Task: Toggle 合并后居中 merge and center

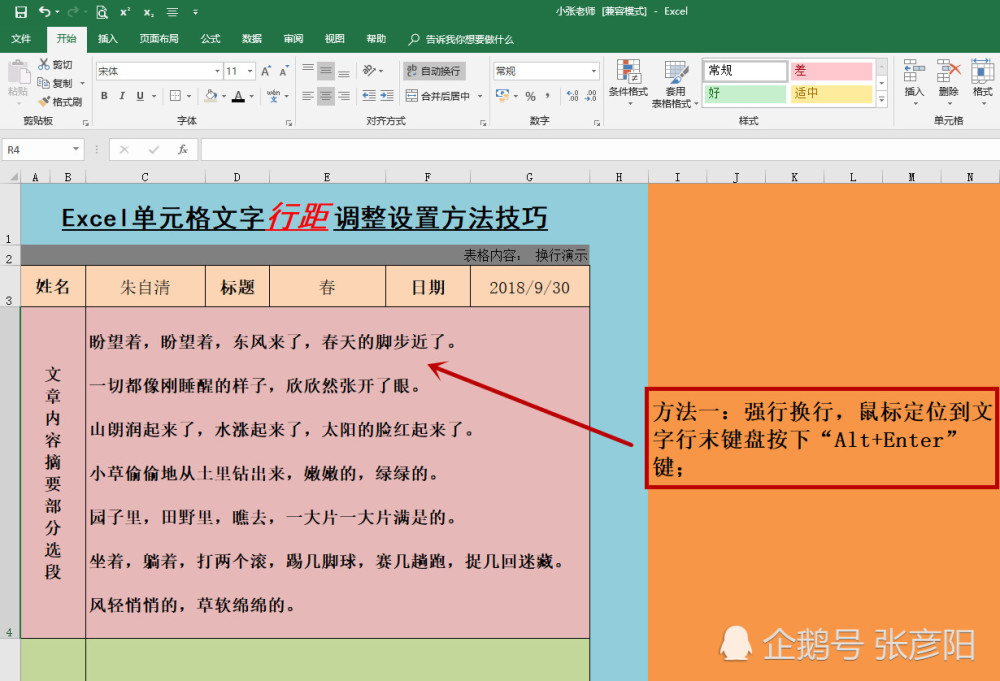Action: [438, 96]
